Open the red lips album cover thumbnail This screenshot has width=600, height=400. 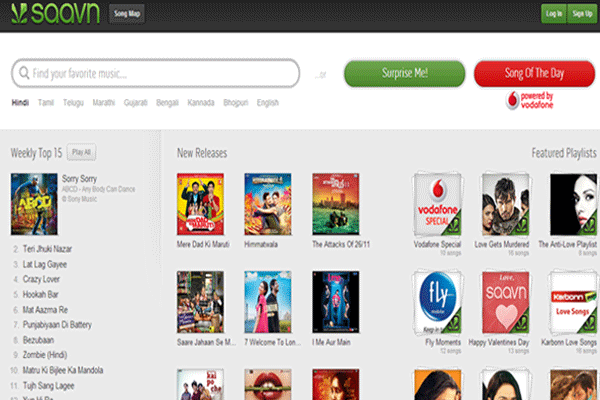click(x=268, y=384)
